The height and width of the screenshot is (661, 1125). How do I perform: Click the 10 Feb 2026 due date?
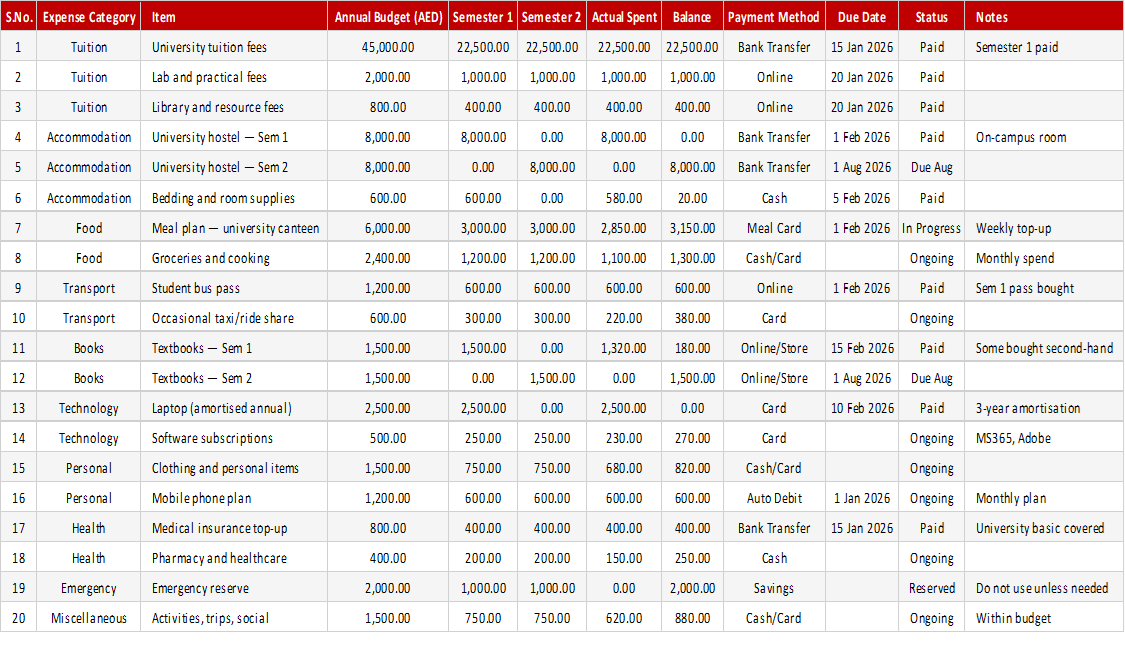(862, 408)
